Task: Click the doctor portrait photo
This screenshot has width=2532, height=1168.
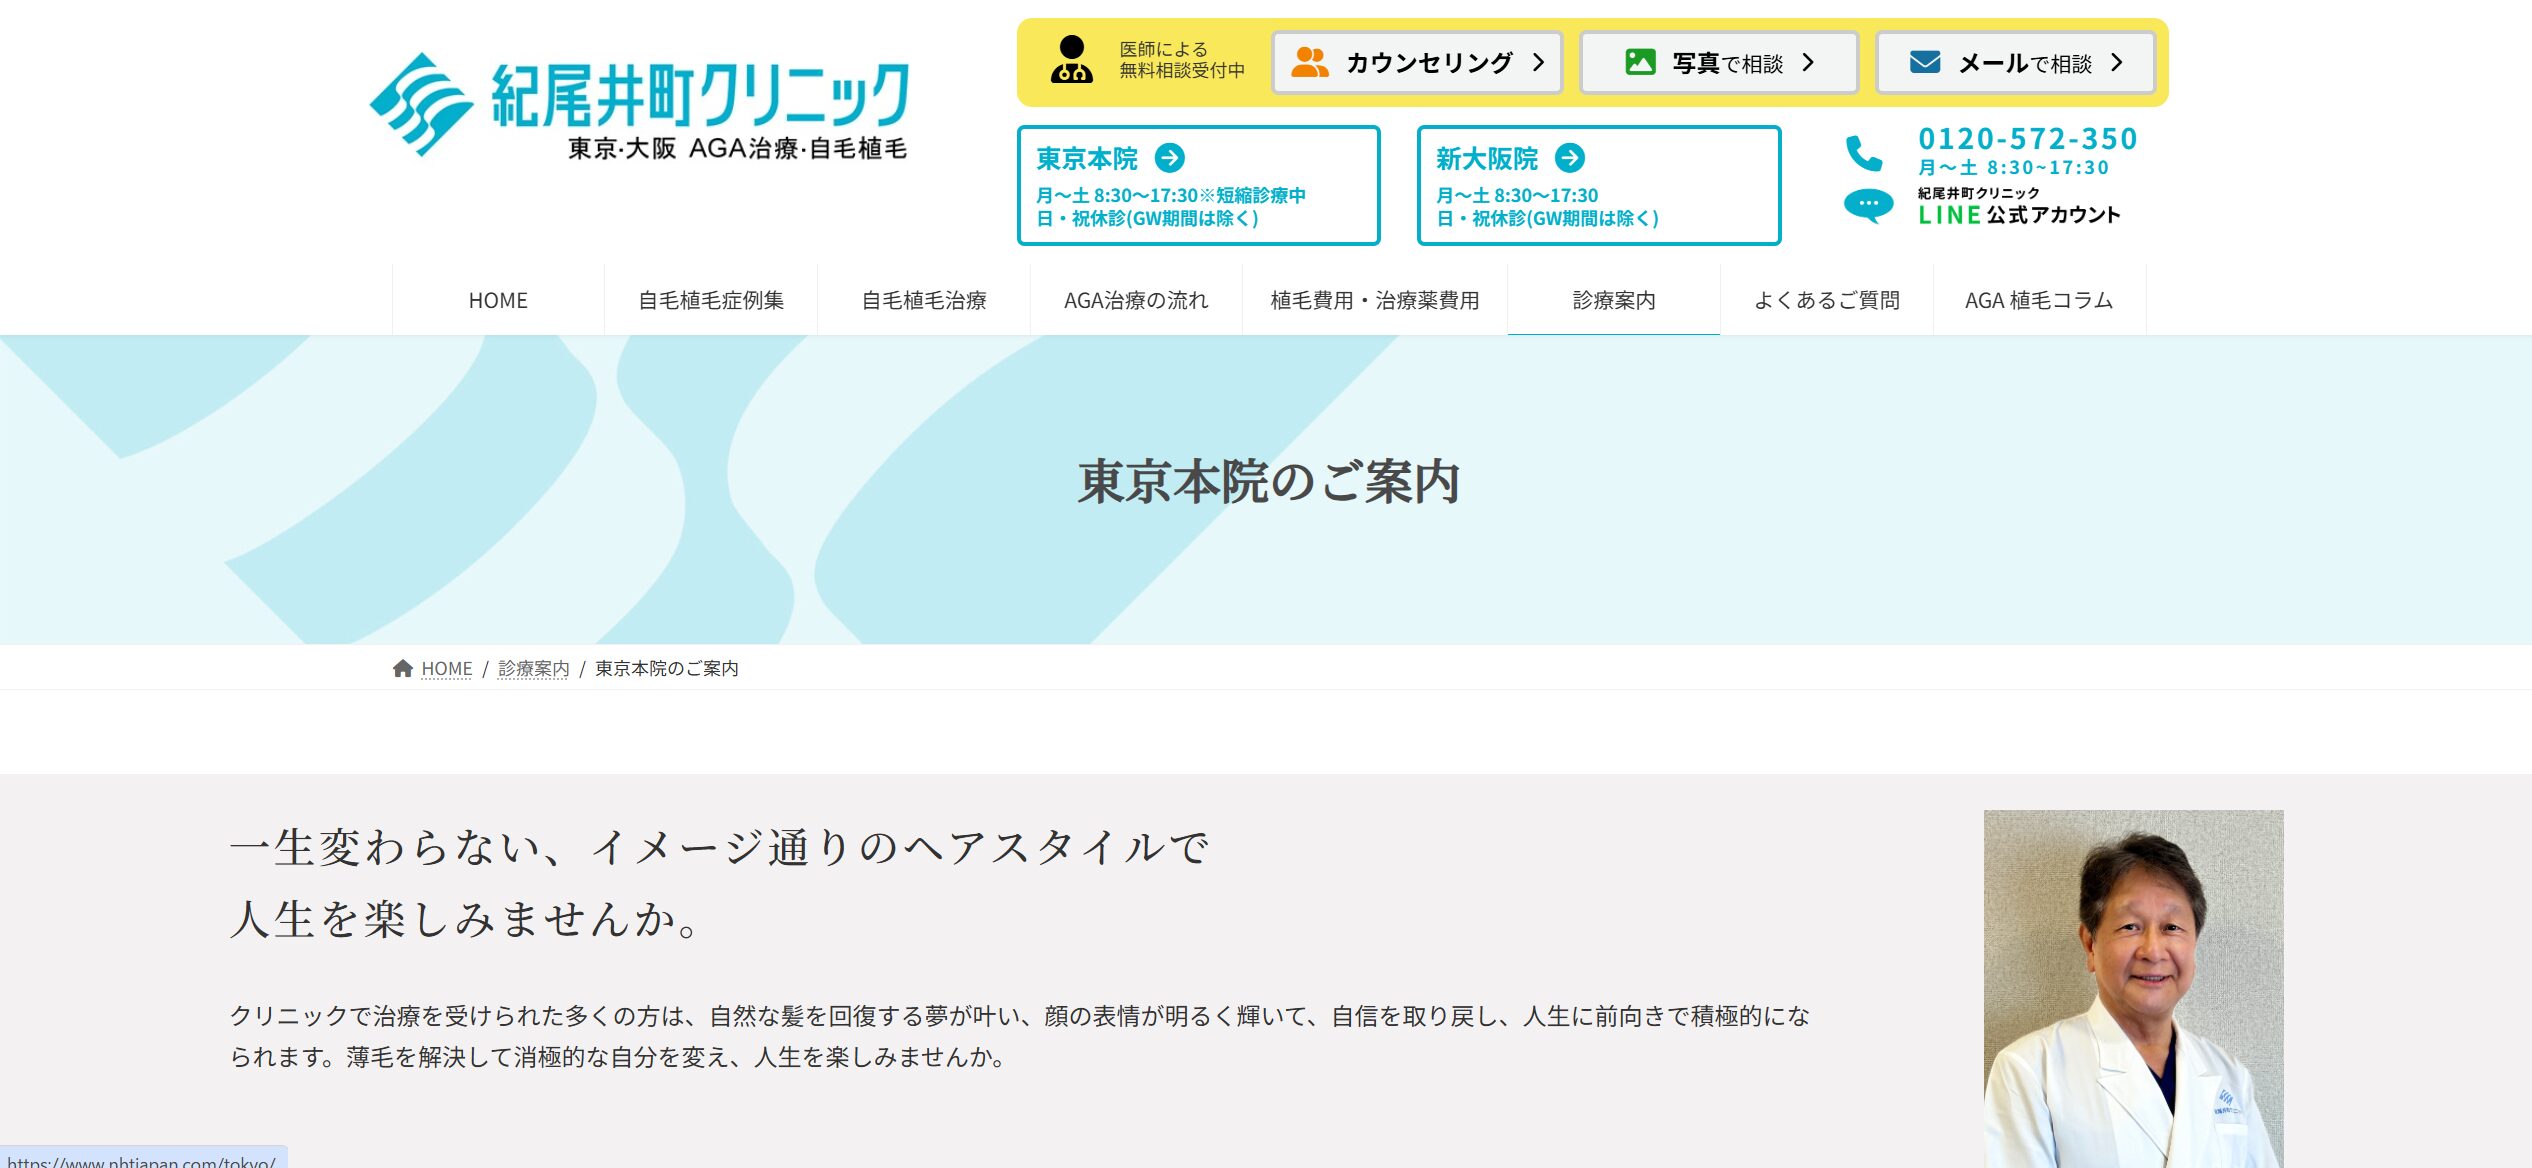Action: click(x=2133, y=988)
